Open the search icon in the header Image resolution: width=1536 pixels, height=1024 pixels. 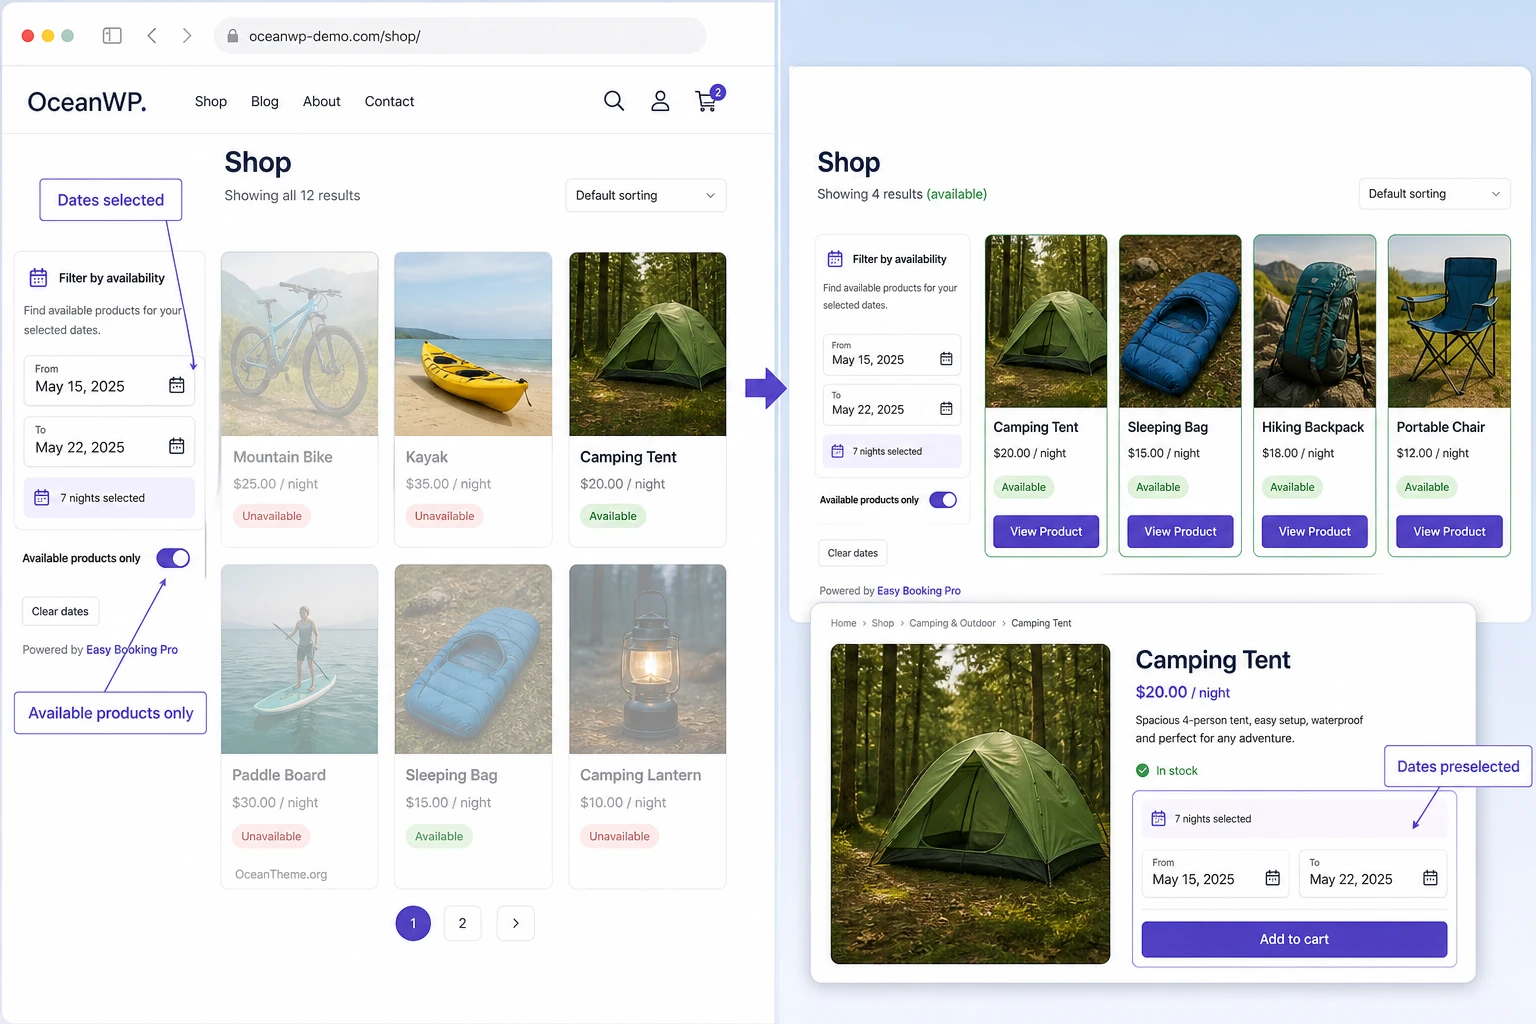click(614, 101)
